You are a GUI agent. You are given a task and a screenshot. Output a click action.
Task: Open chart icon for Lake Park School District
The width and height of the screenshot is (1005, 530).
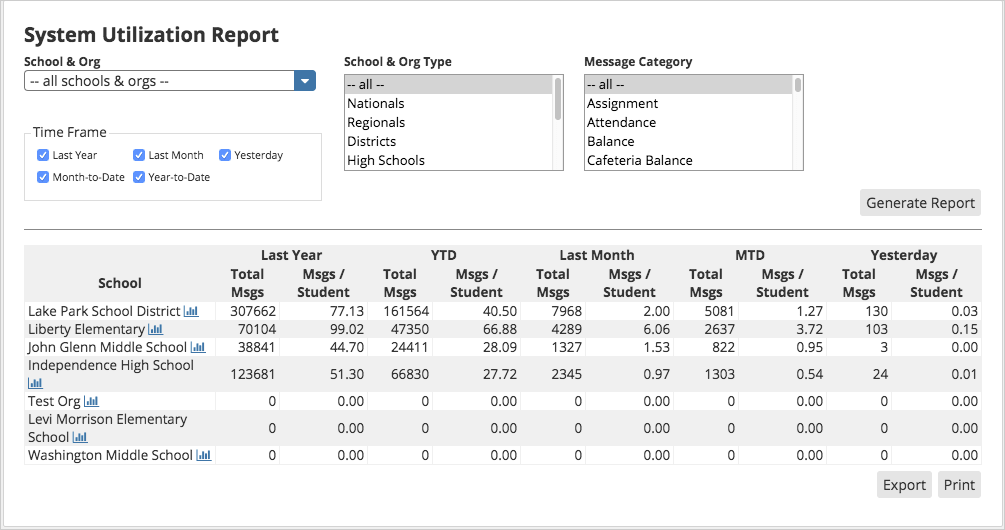[x=191, y=311]
